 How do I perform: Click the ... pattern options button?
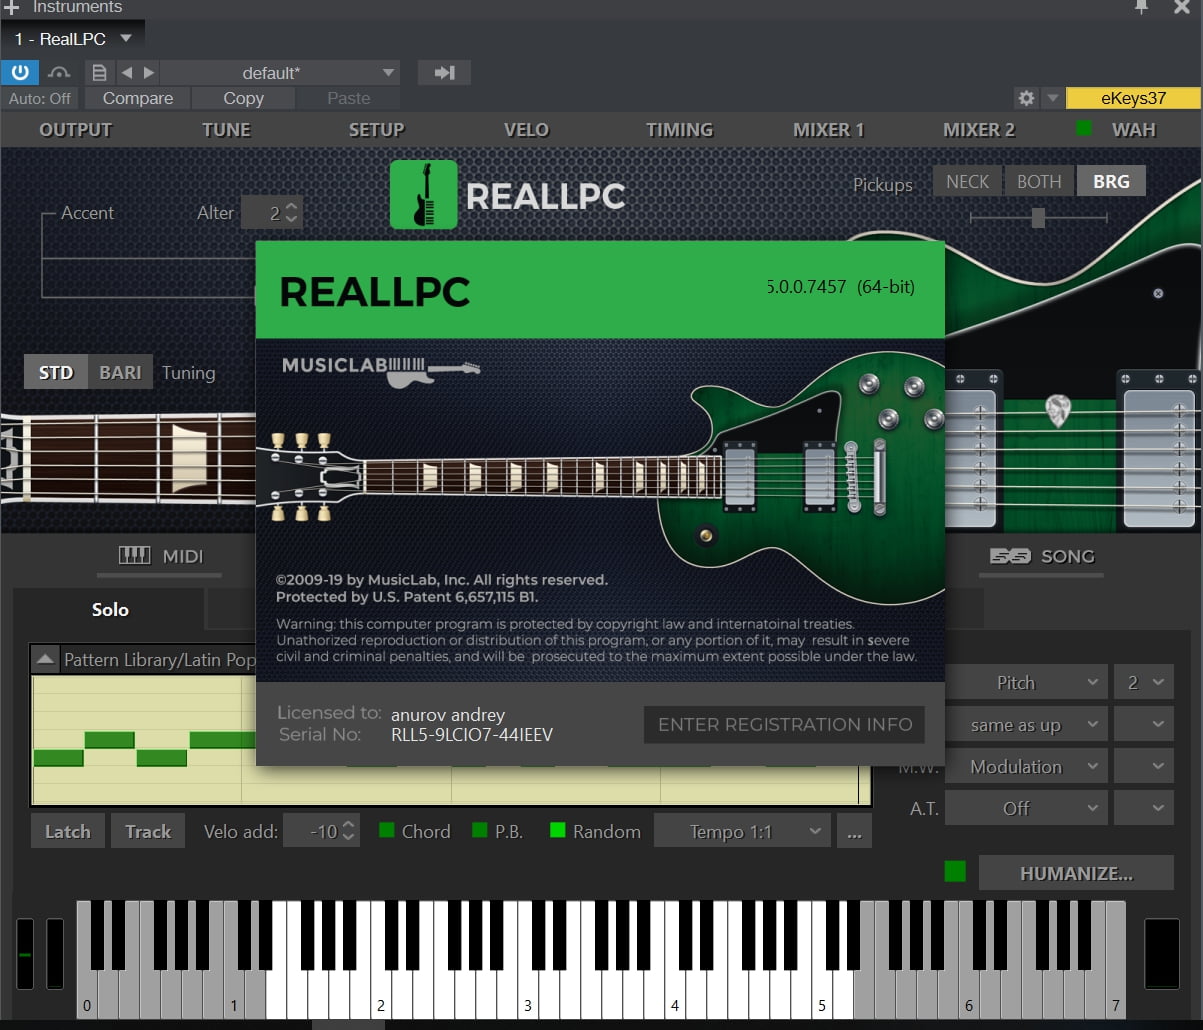tap(854, 830)
